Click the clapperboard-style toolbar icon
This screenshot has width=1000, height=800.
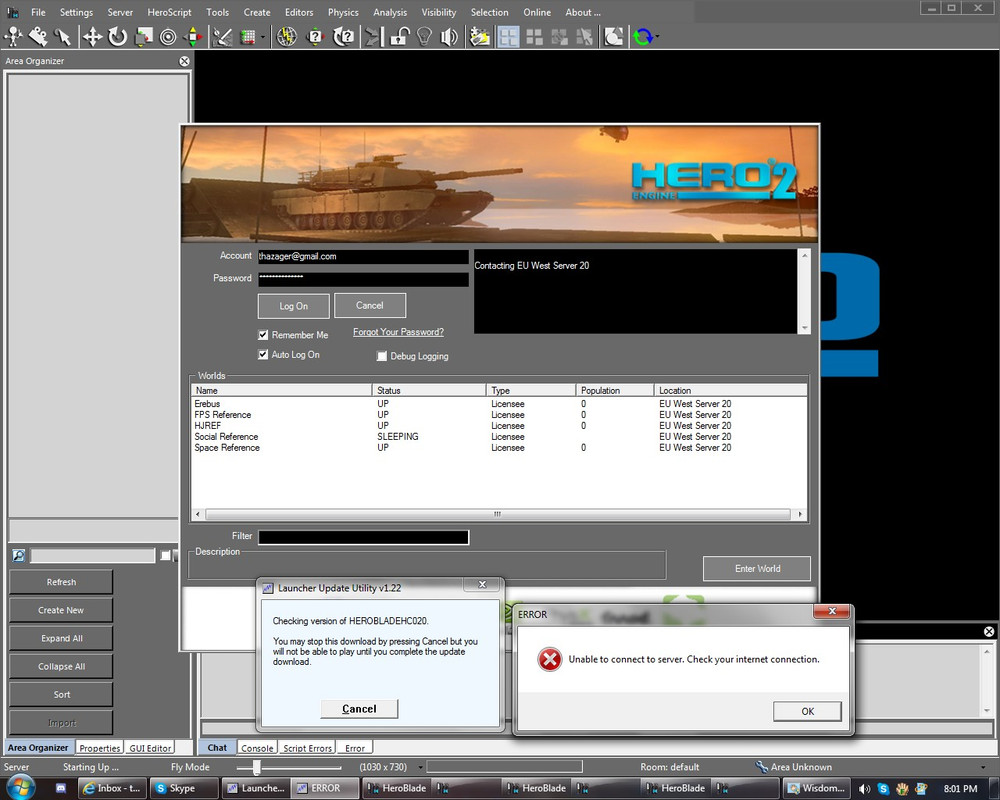(x=480, y=37)
